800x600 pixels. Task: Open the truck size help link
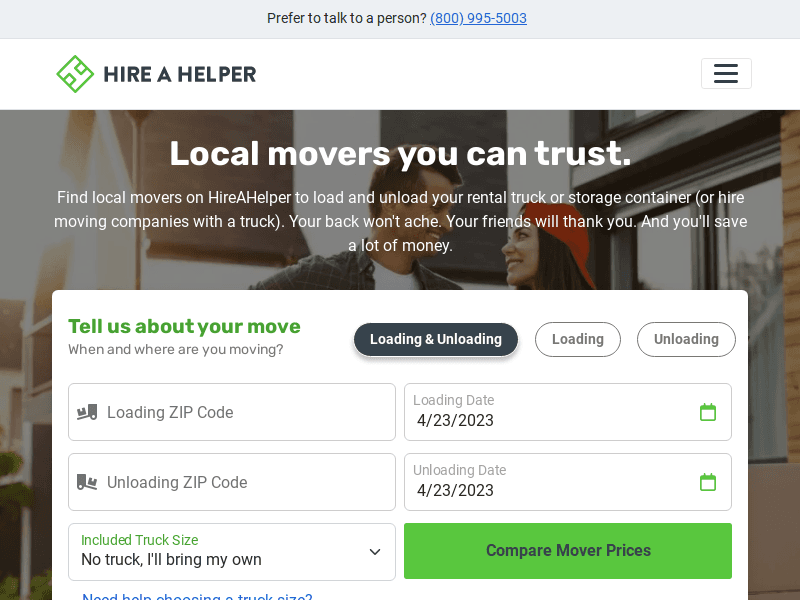pos(197,596)
